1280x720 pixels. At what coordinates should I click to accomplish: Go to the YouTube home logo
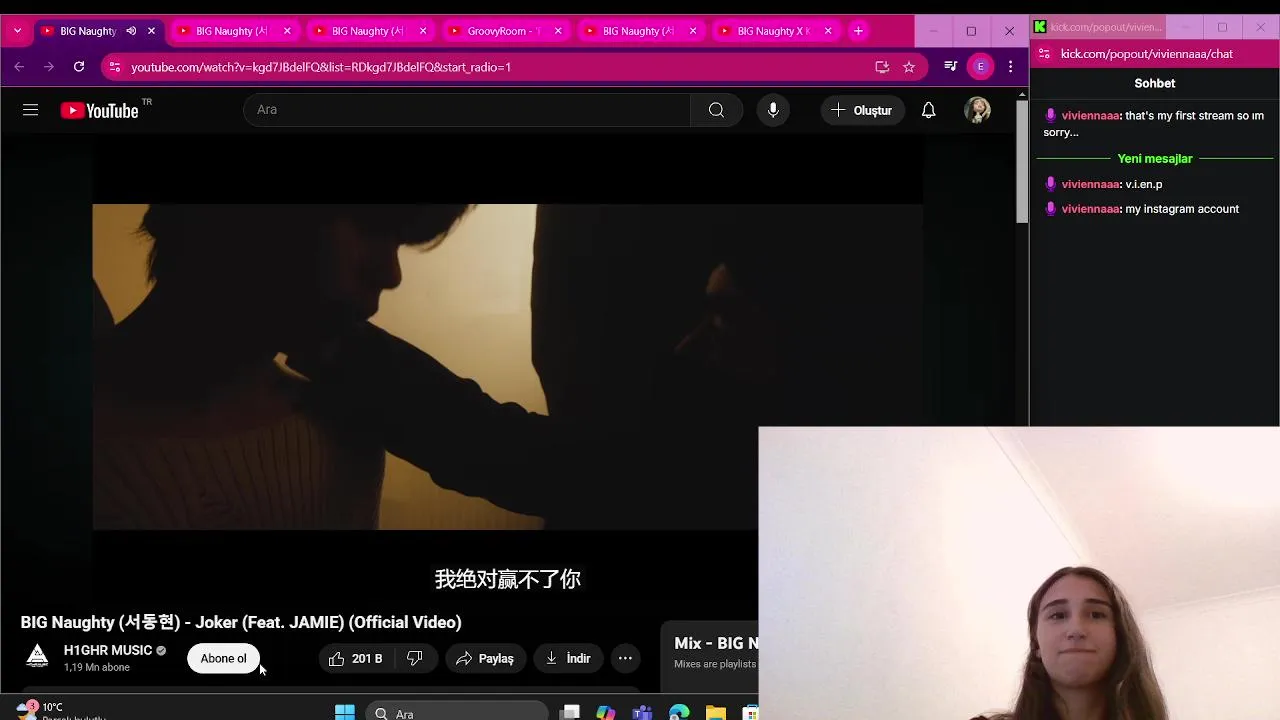[99, 110]
